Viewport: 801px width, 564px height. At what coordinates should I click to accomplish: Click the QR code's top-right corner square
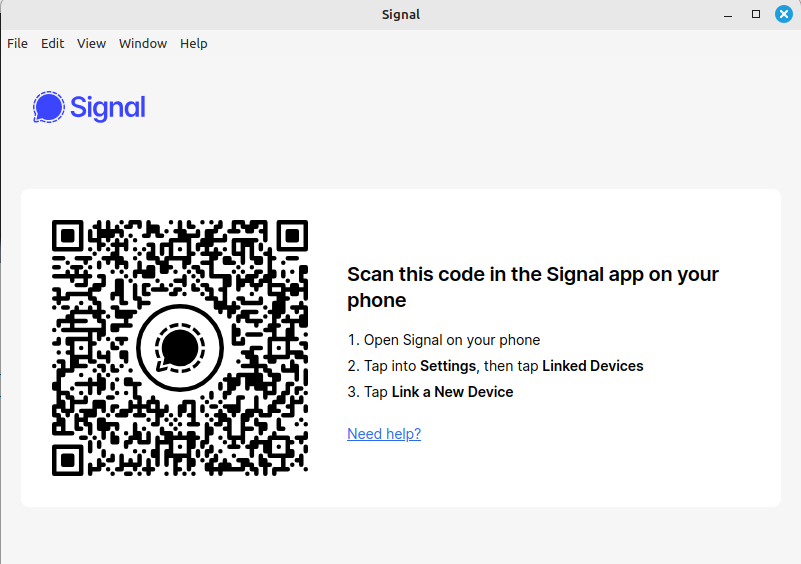(291, 236)
